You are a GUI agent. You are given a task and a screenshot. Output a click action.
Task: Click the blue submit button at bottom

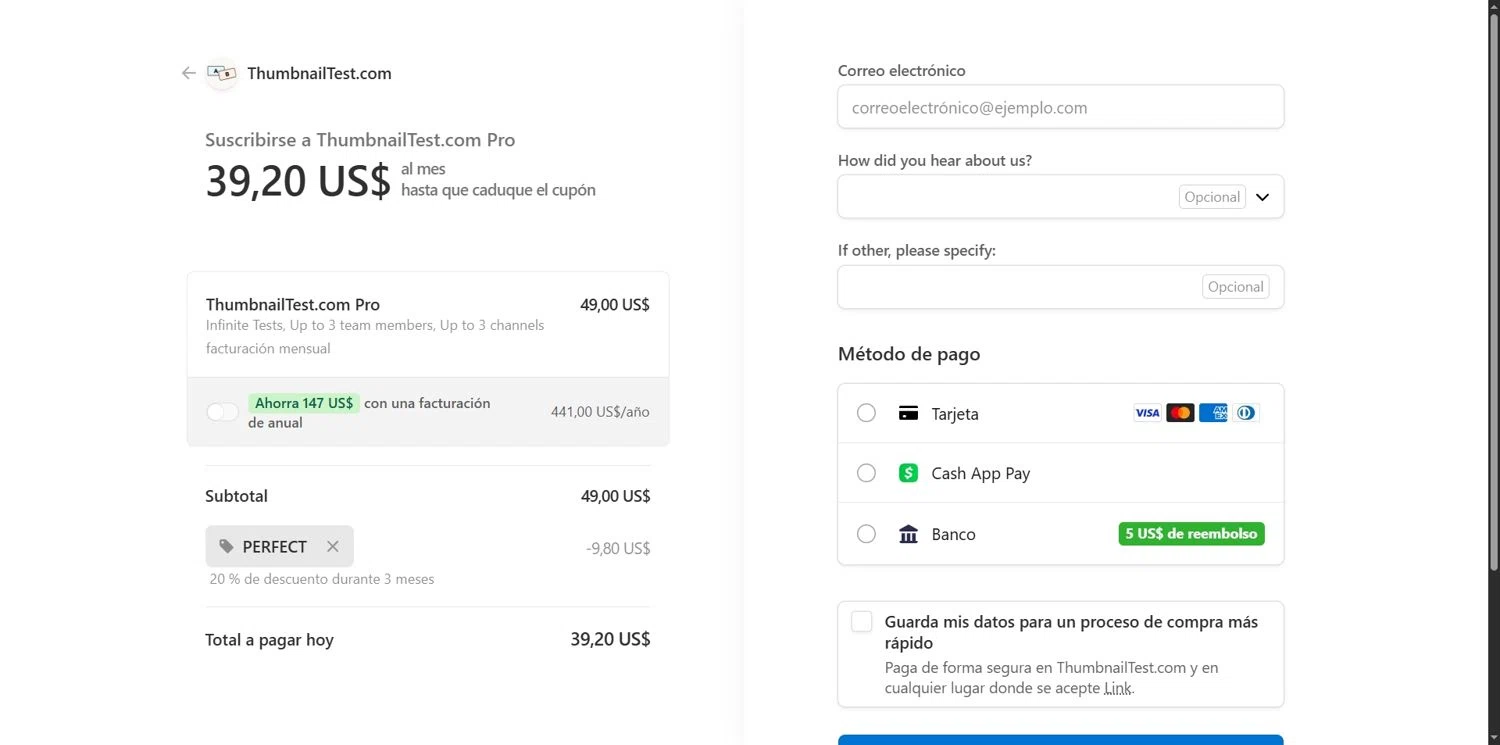pyautogui.click(x=1060, y=740)
